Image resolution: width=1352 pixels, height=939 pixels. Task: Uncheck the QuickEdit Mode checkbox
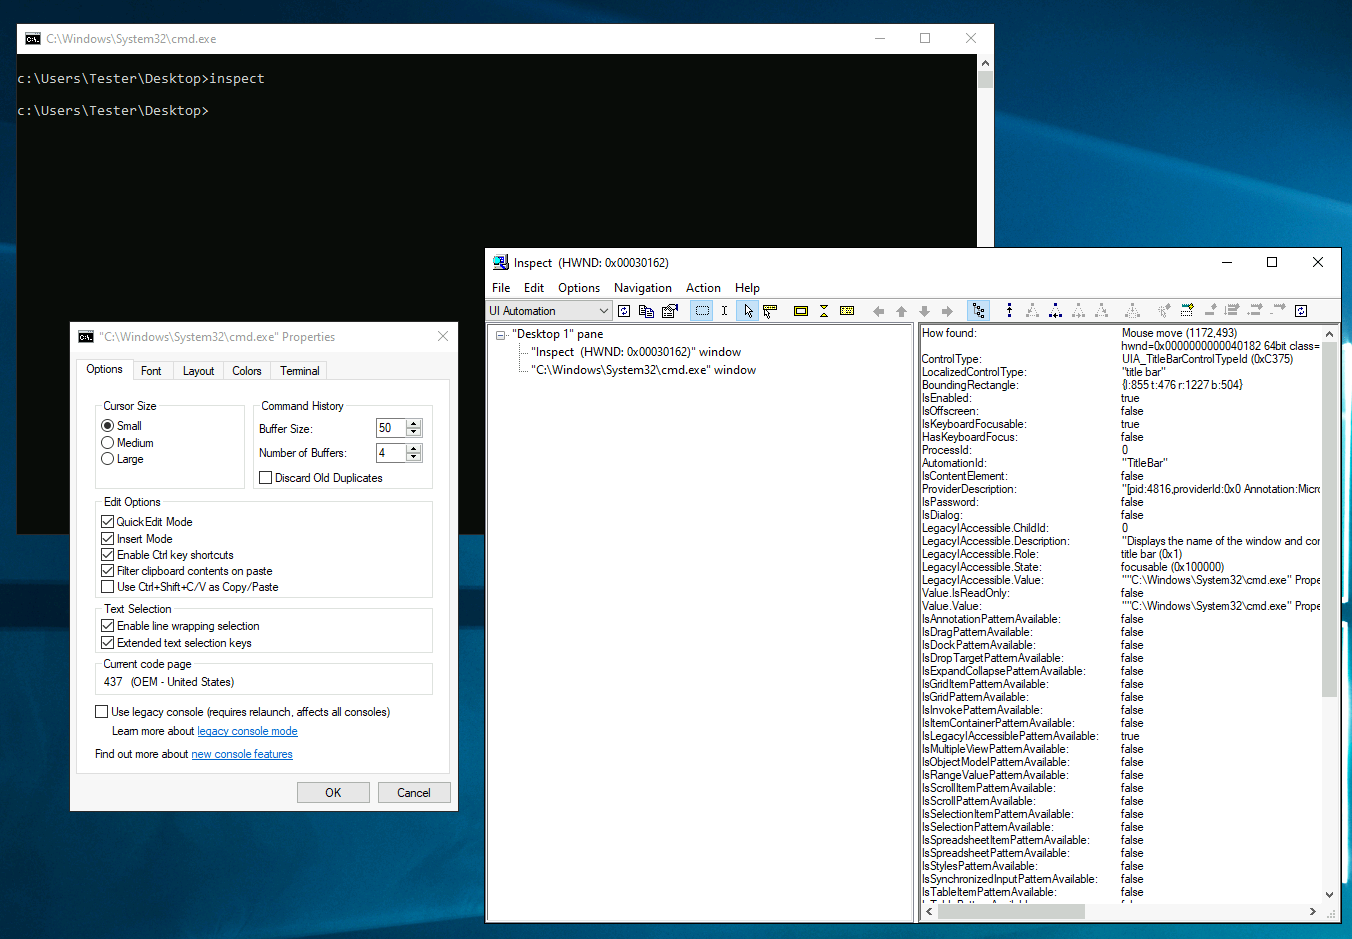108,522
